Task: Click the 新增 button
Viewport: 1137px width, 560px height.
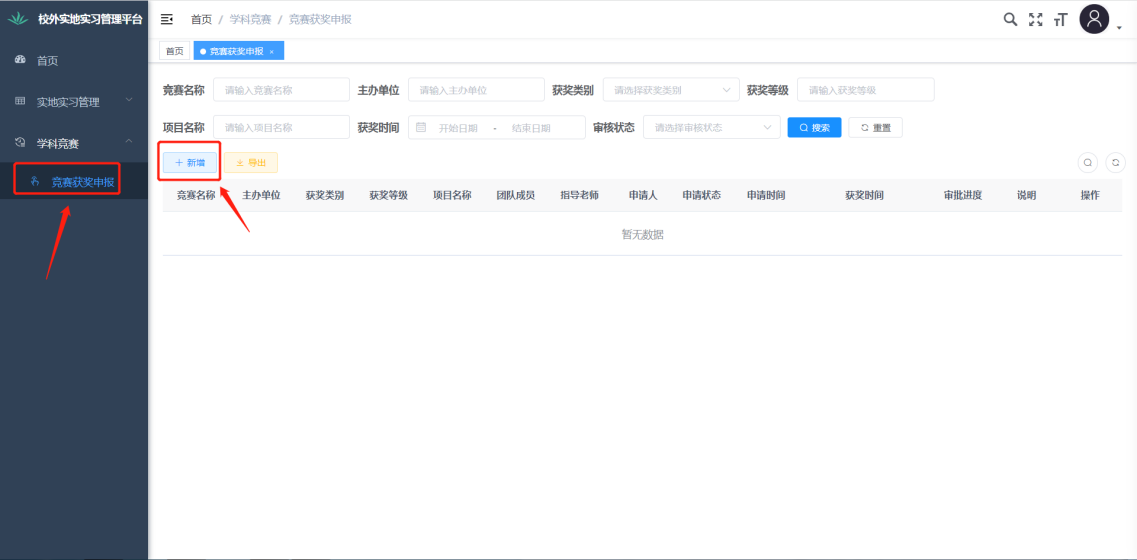Action: click(190, 162)
